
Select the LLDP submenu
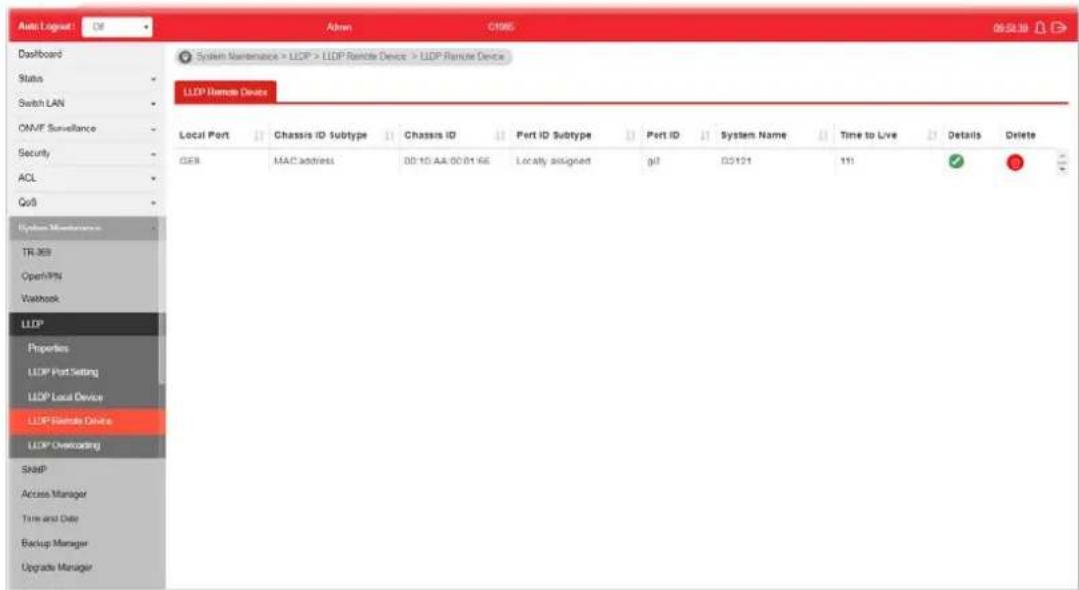click(84, 324)
